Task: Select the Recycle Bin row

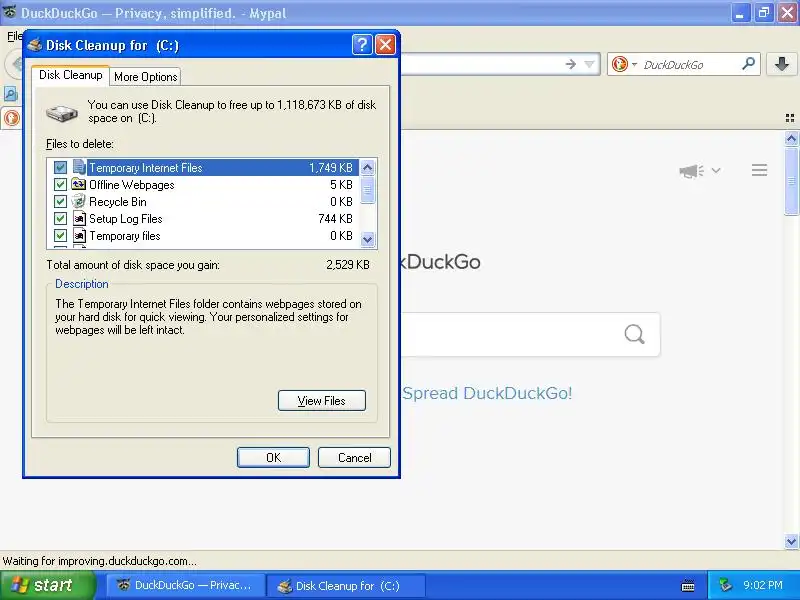Action: tap(203, 202)
